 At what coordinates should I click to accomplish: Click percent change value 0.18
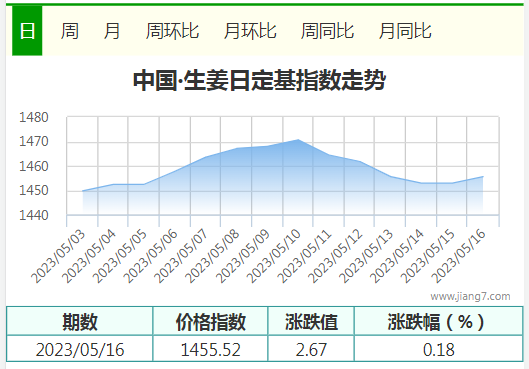pos(439,349)
